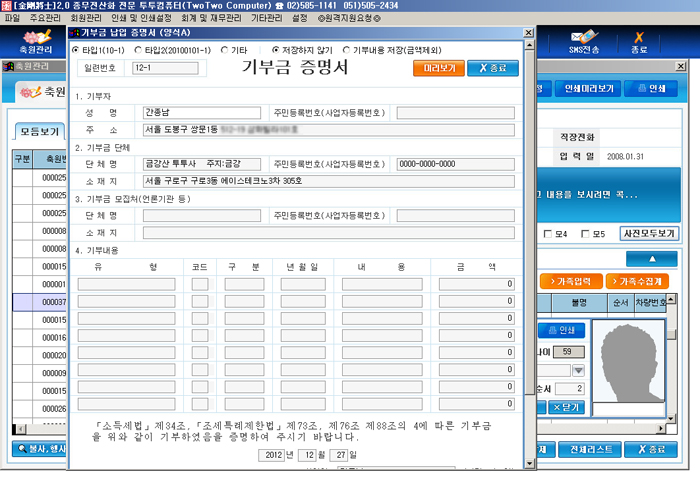Click the 전체리스트 button
Viewport: 700px width, 490px height.
[590, 449]
